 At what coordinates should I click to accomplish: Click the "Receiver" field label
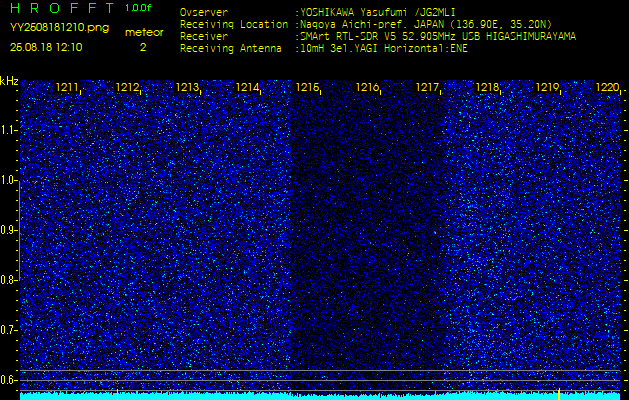204,37
